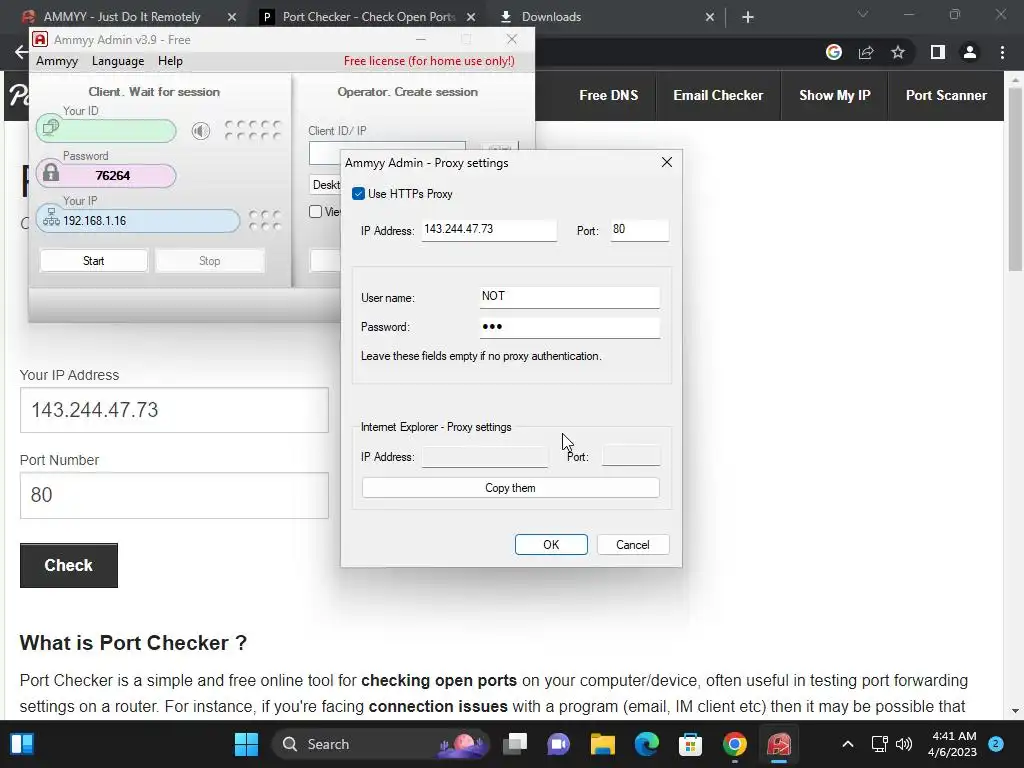
Task: Click the lock icon beside the password field
Action: tap(50, 173)
